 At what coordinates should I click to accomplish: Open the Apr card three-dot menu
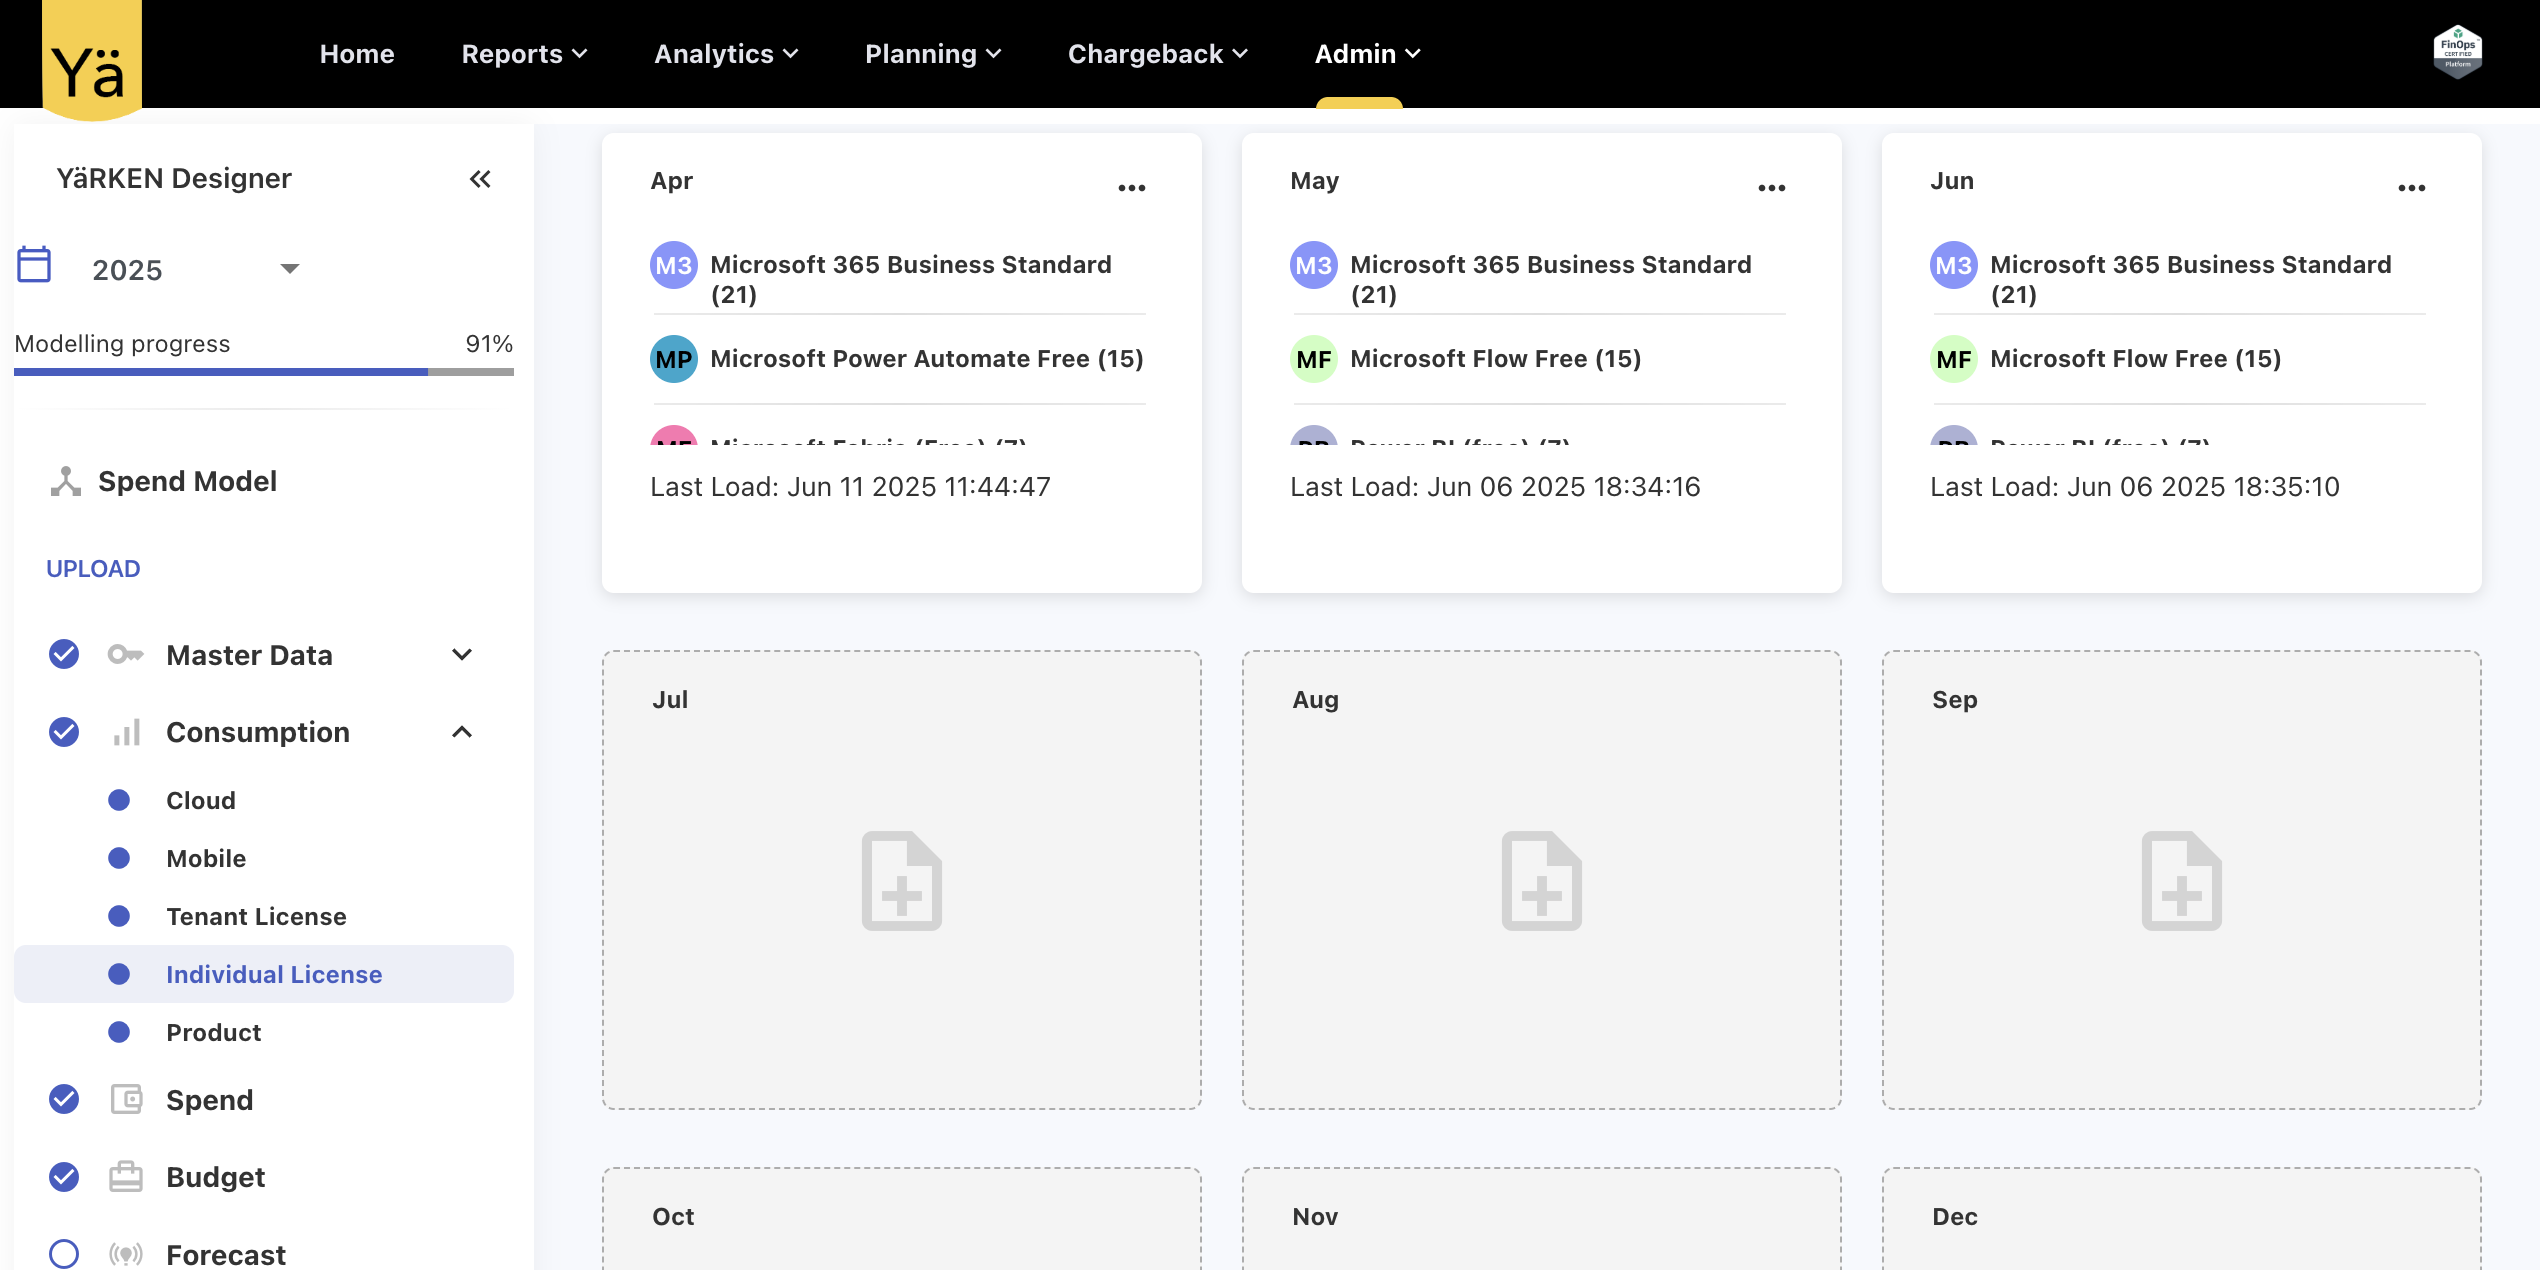[x=1131, y=188]
